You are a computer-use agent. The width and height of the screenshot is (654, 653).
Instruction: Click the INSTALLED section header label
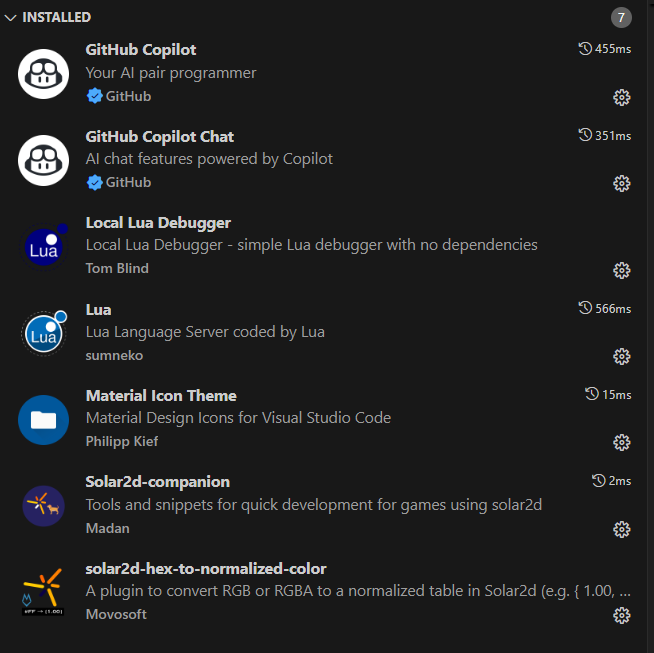point(56,17)
